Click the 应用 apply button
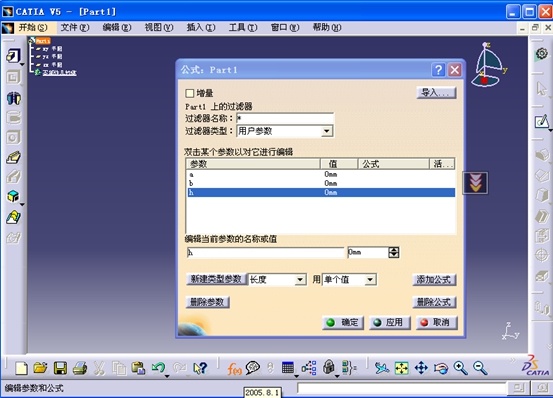 tap(390, 323)
